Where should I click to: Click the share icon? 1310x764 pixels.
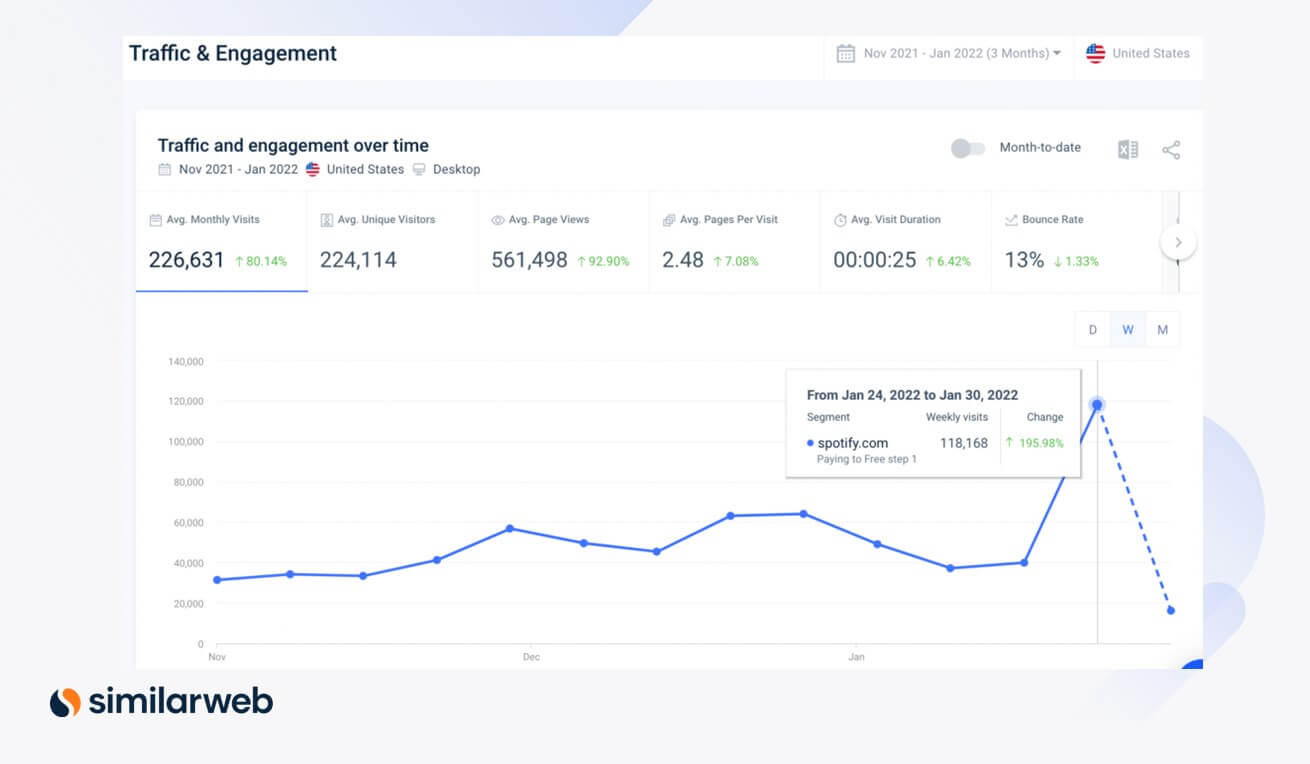[x=1171, y=150]
